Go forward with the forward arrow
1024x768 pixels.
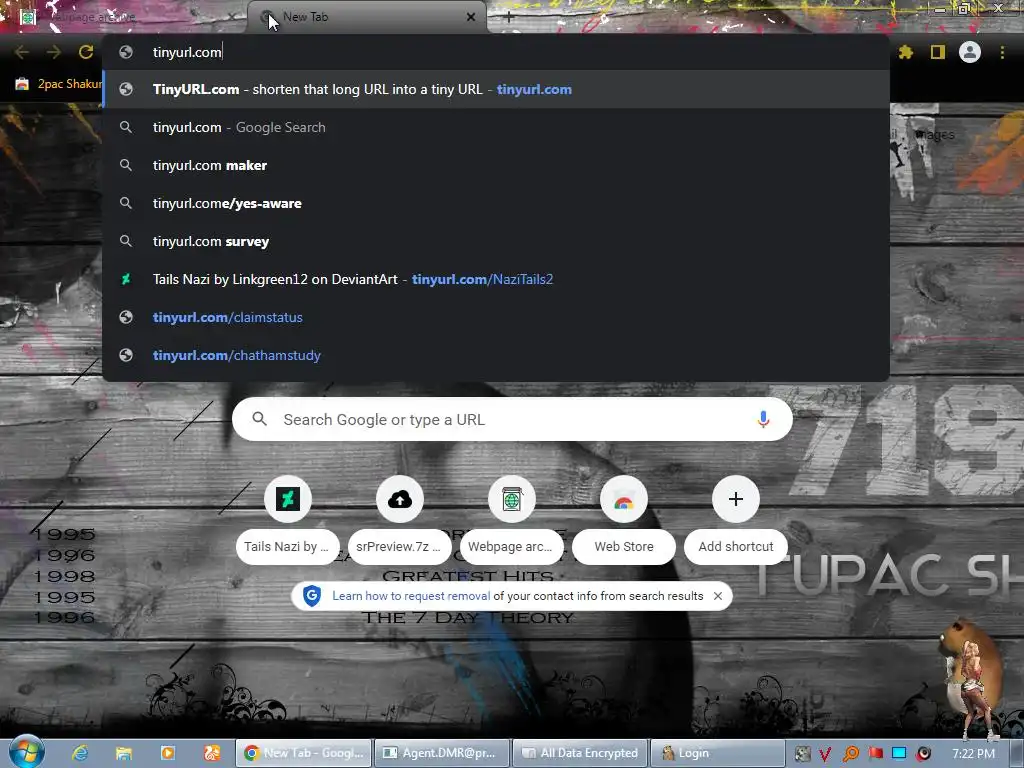coord(54,52)
